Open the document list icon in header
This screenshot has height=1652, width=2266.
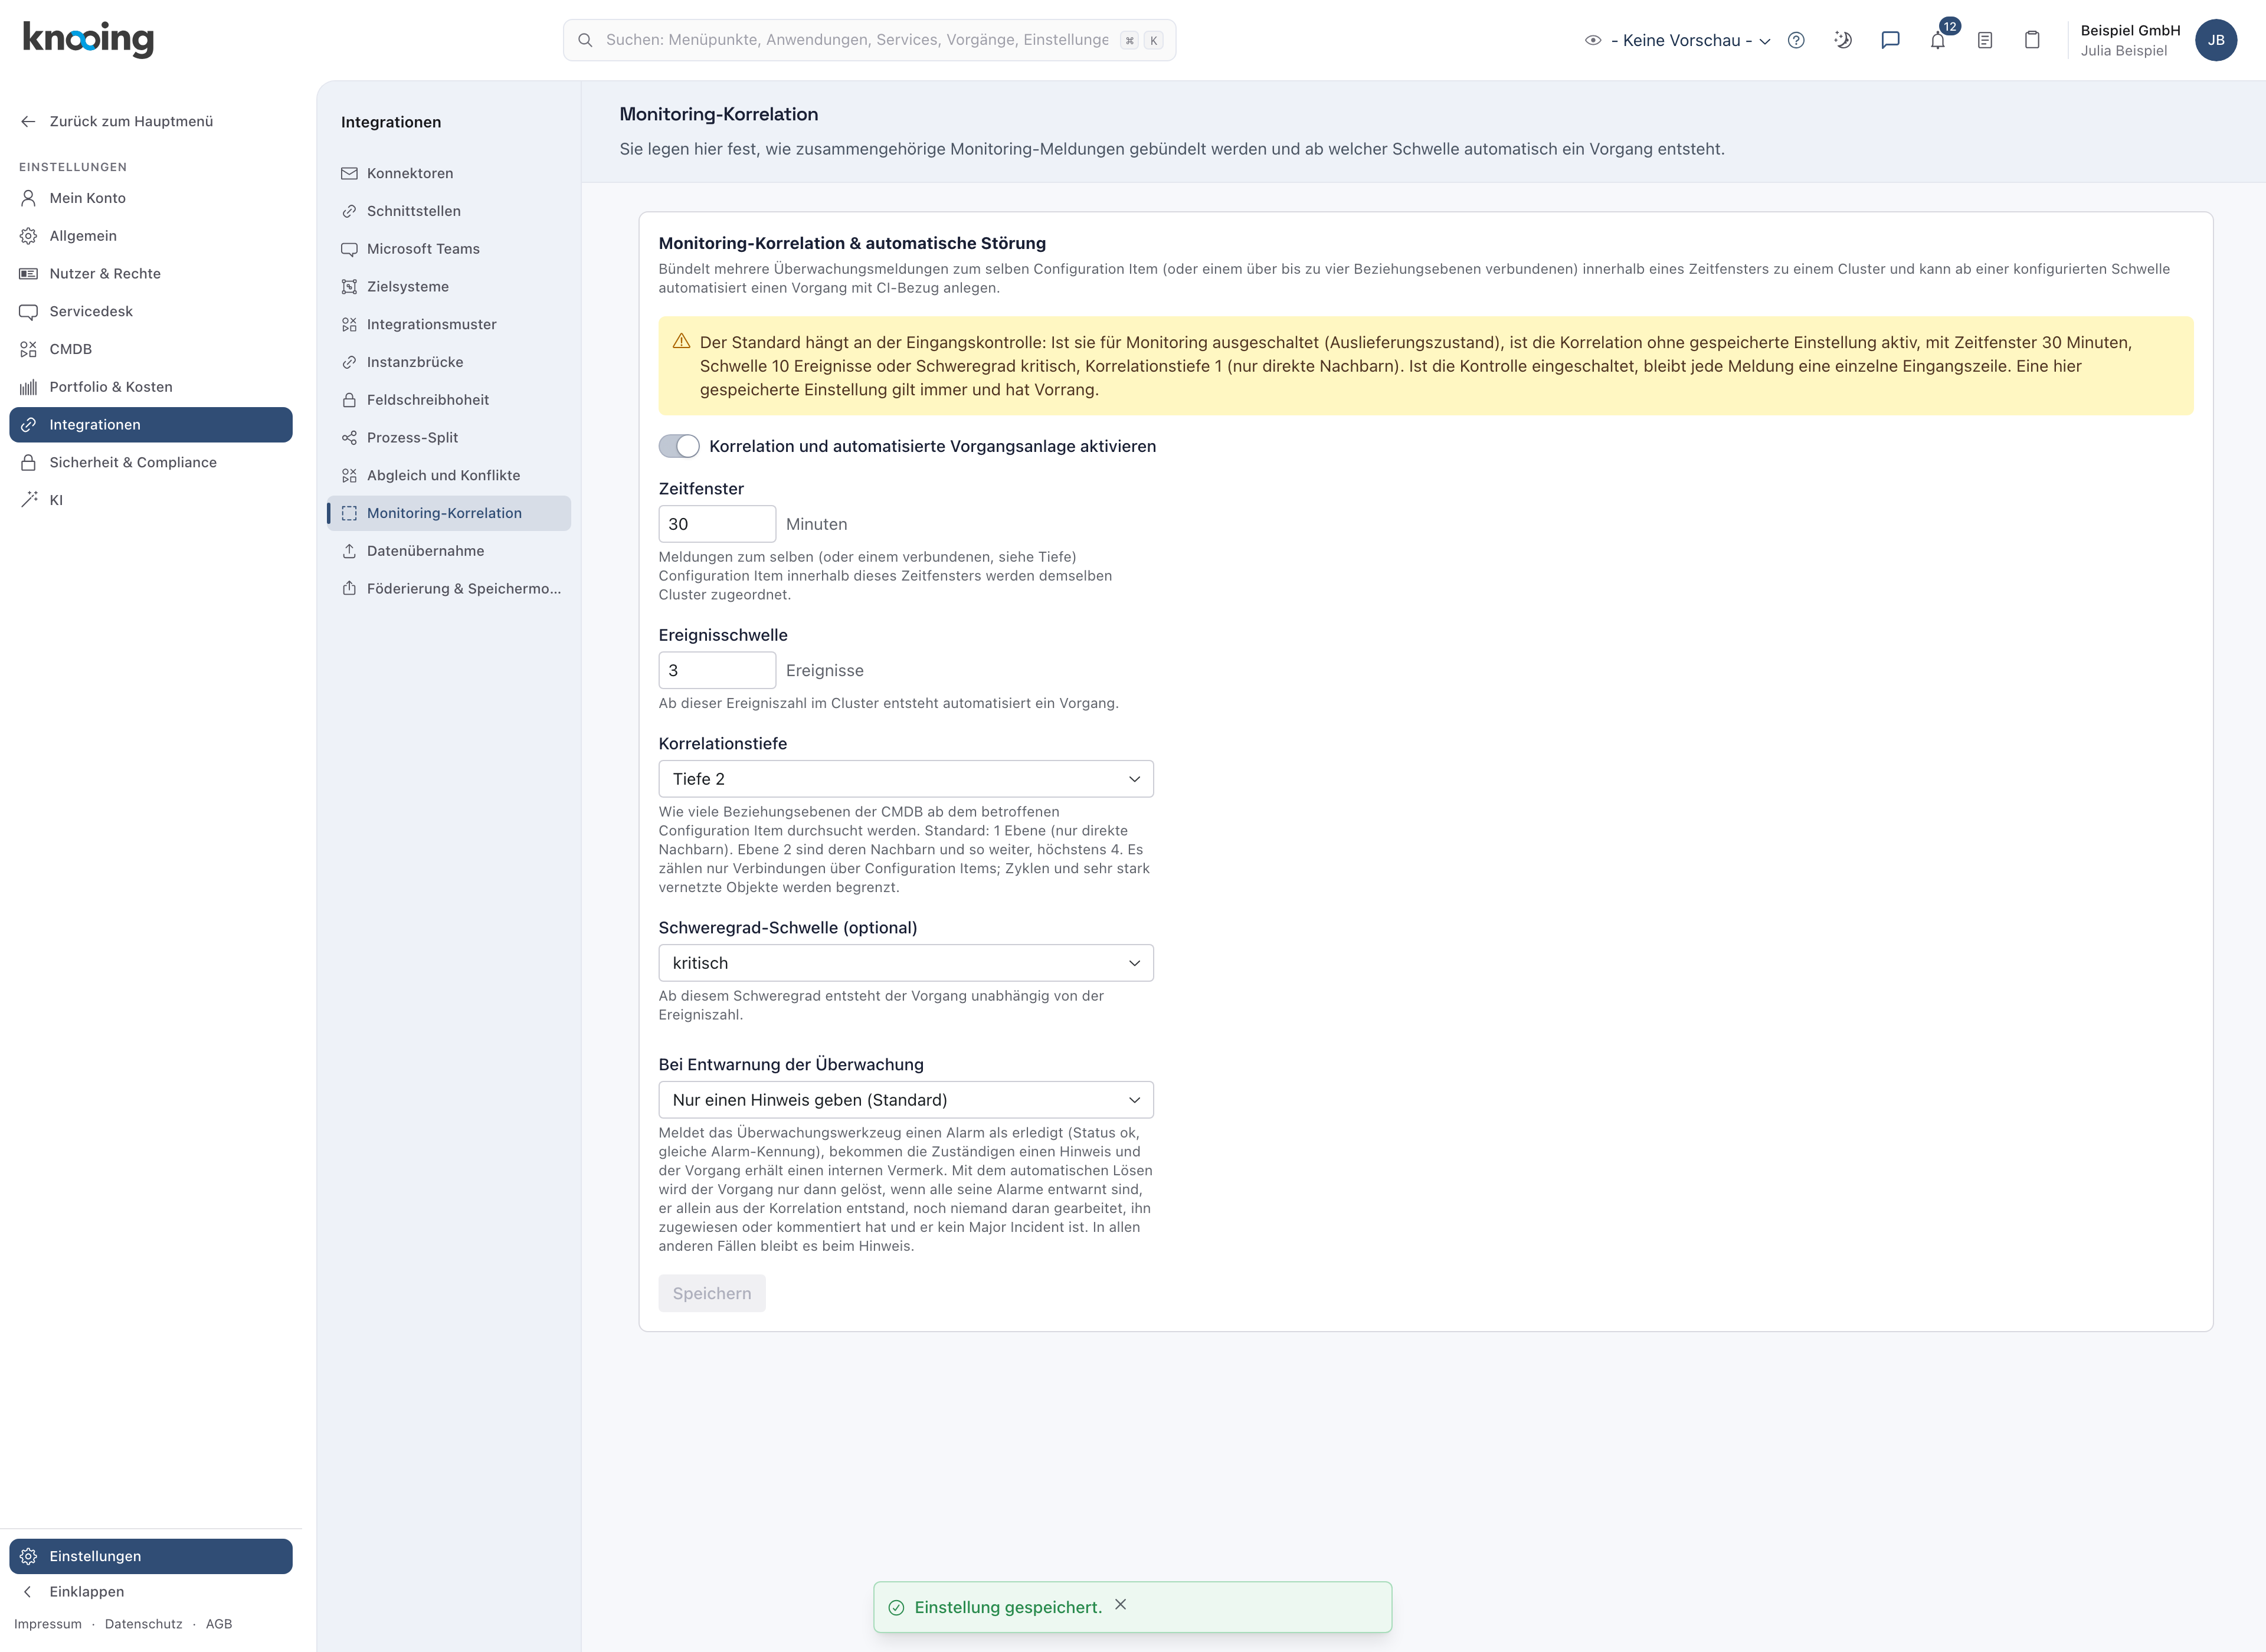pos(1985,40)
